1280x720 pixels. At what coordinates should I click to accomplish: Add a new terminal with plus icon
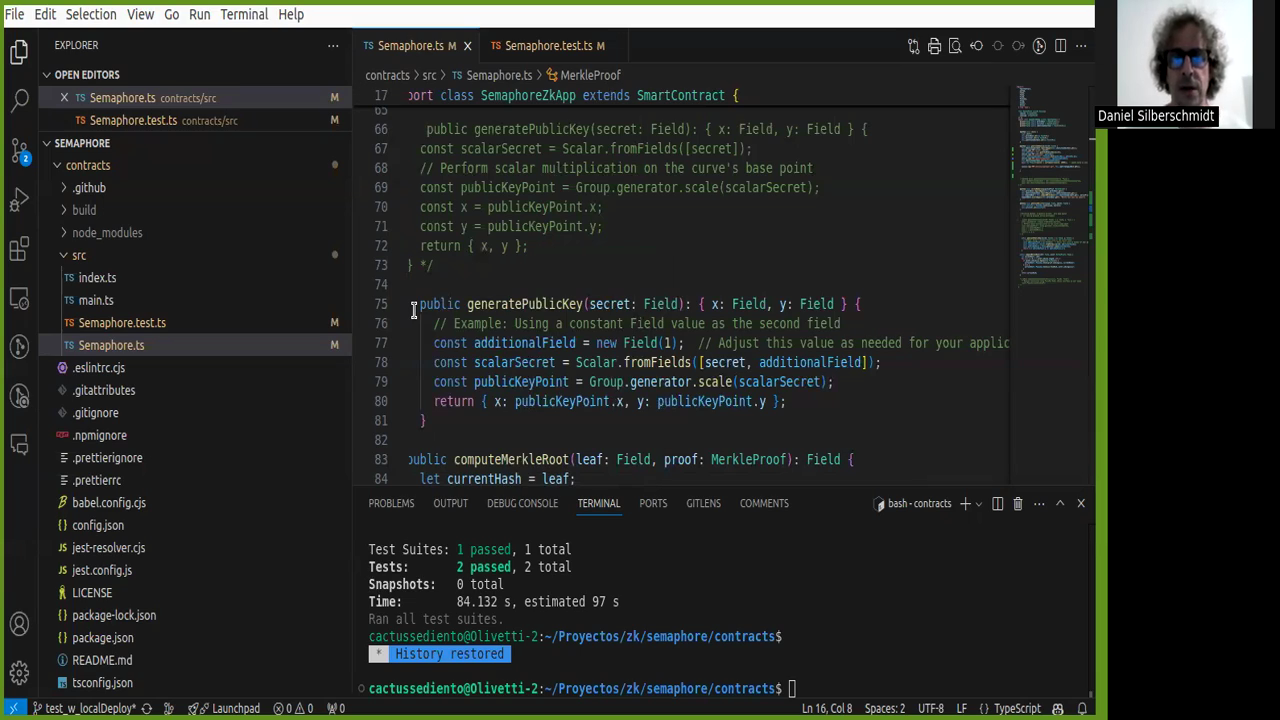(x=965, y=504)
